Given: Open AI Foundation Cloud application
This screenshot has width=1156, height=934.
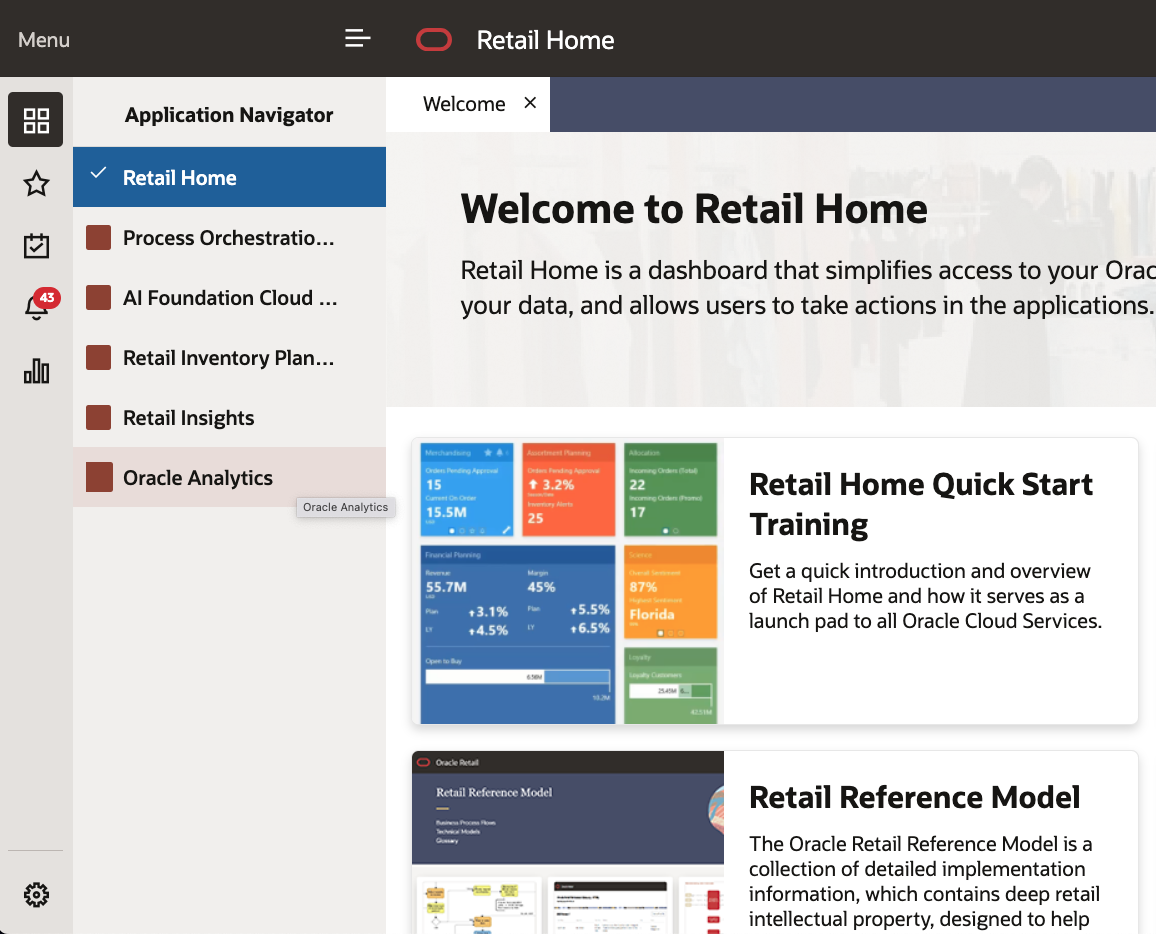Looking at the screenshot, I should (229, 298).
